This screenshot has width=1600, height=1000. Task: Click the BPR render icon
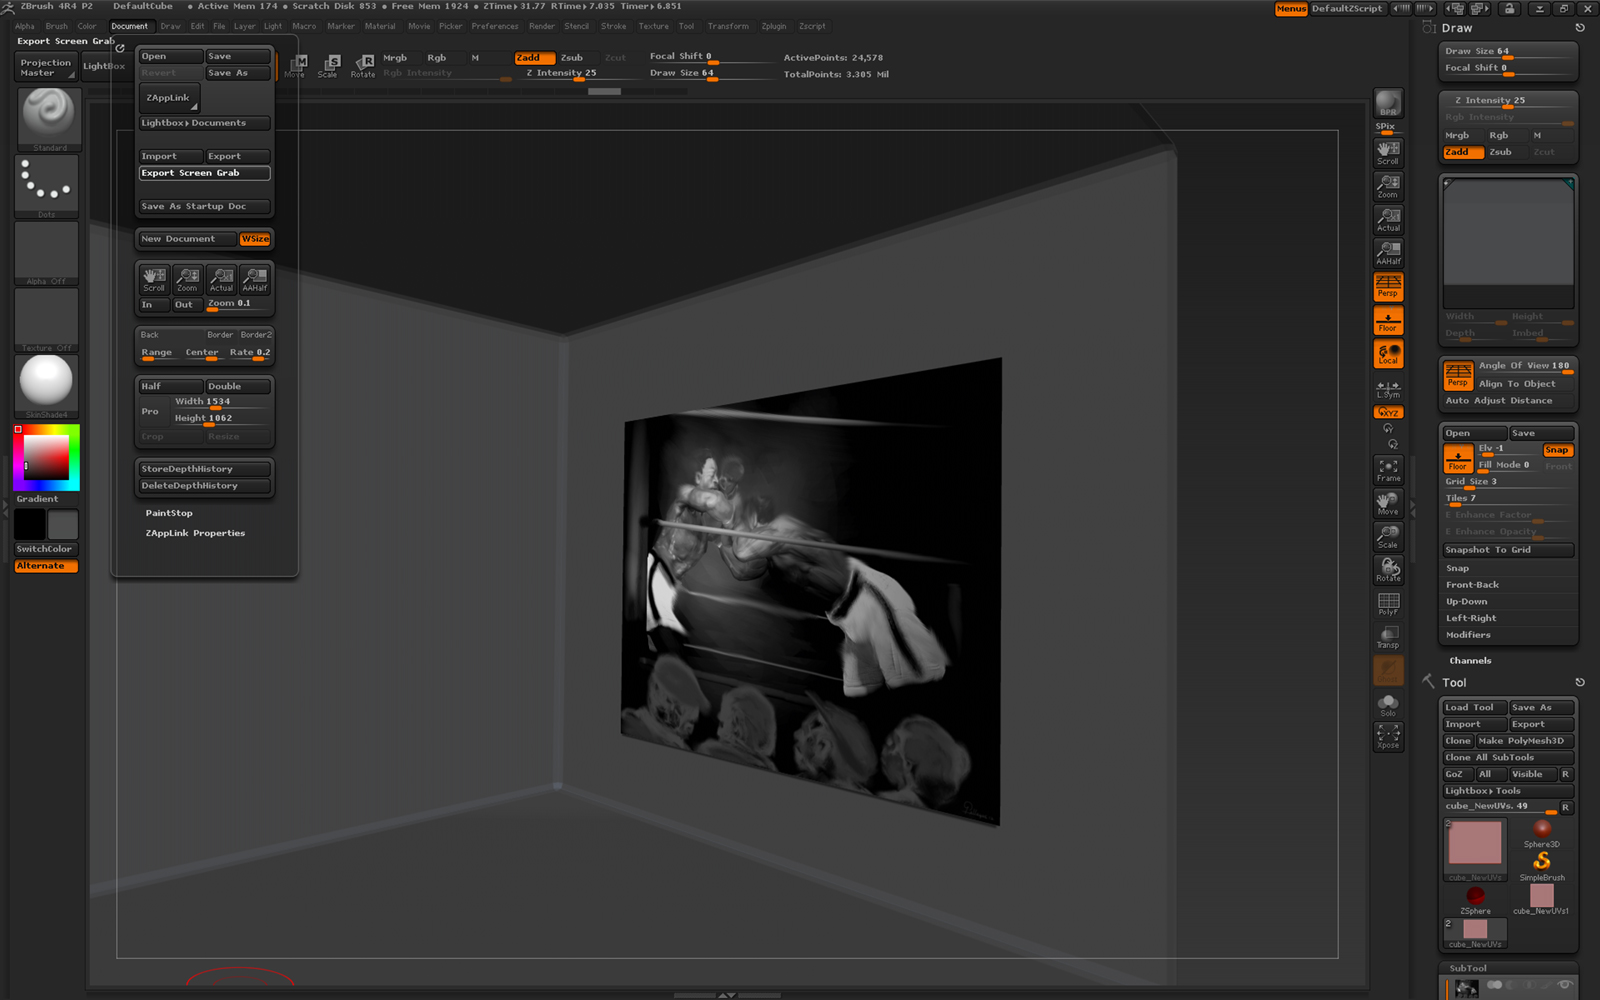1388,104
